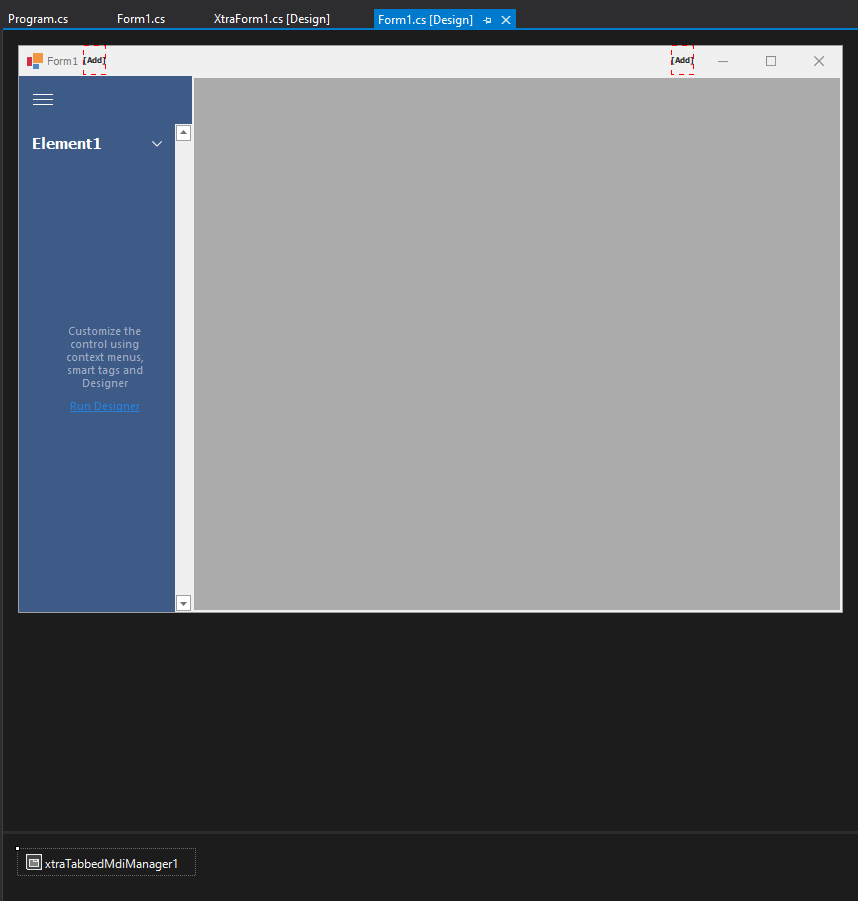
Task: Click the [Add] smart tag near the designed form's window controls
Action: coord(682,60)
